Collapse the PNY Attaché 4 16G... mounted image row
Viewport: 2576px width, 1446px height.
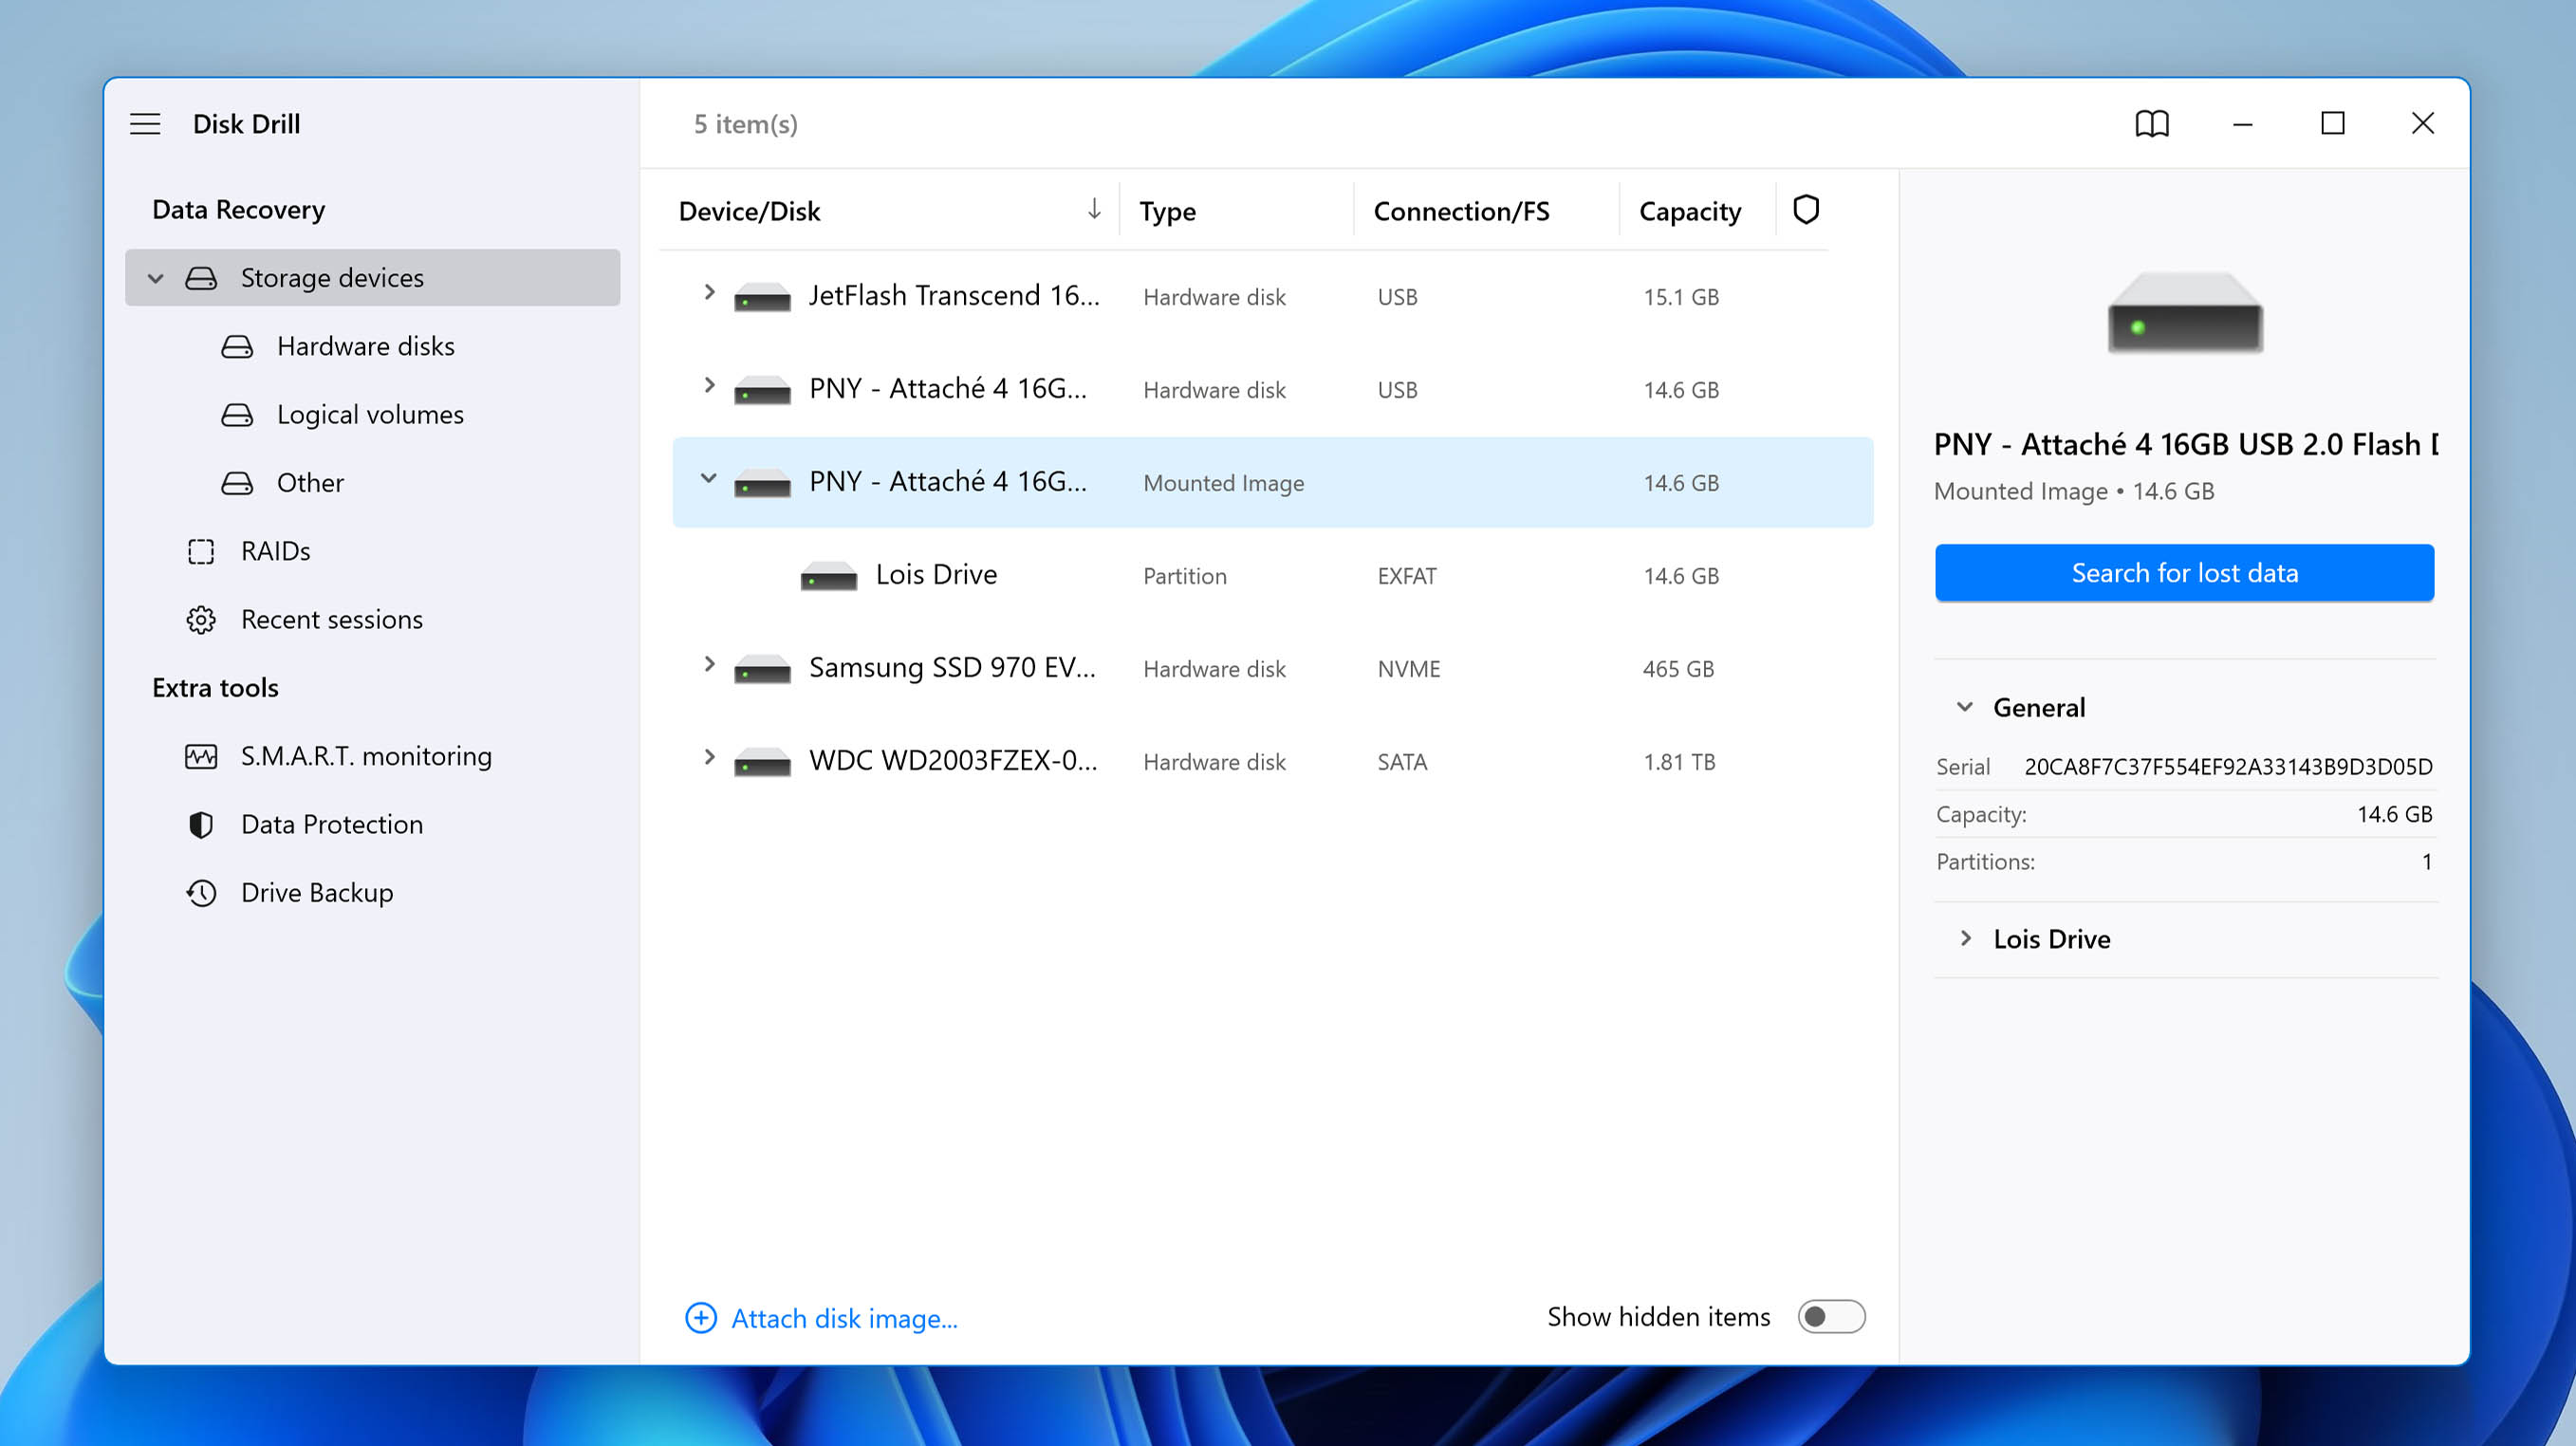pos(710,481)
